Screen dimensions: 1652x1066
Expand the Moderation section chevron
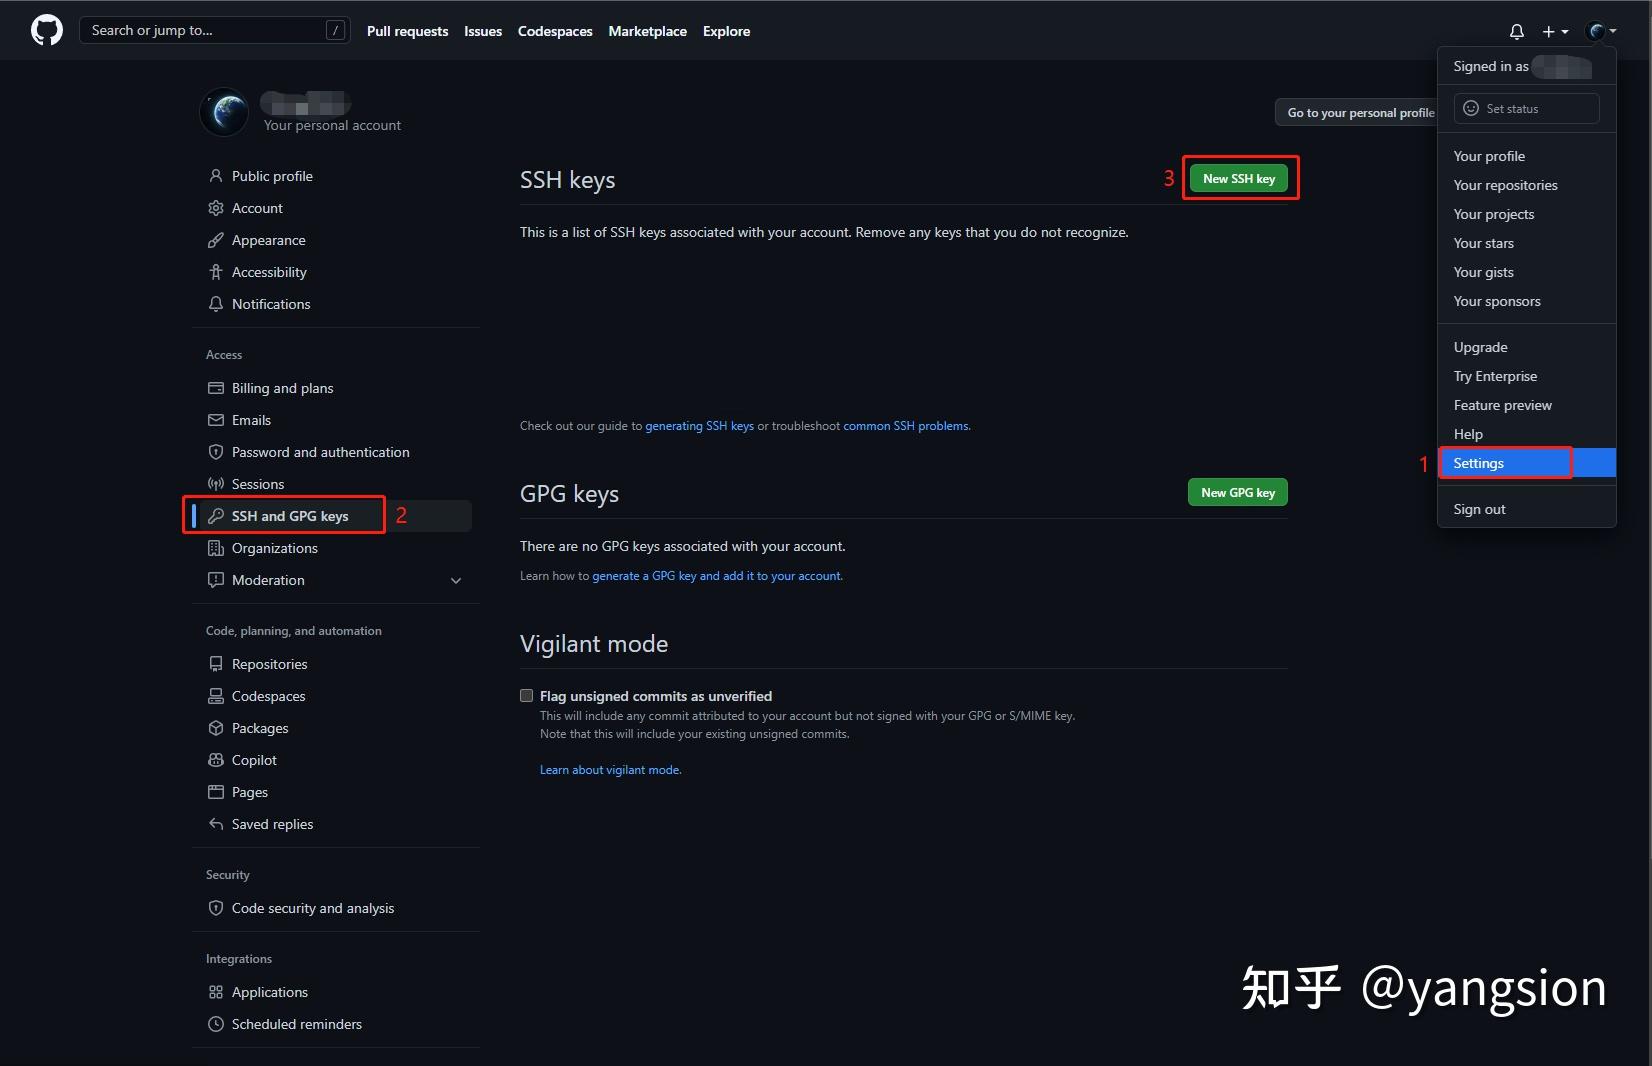455,580
